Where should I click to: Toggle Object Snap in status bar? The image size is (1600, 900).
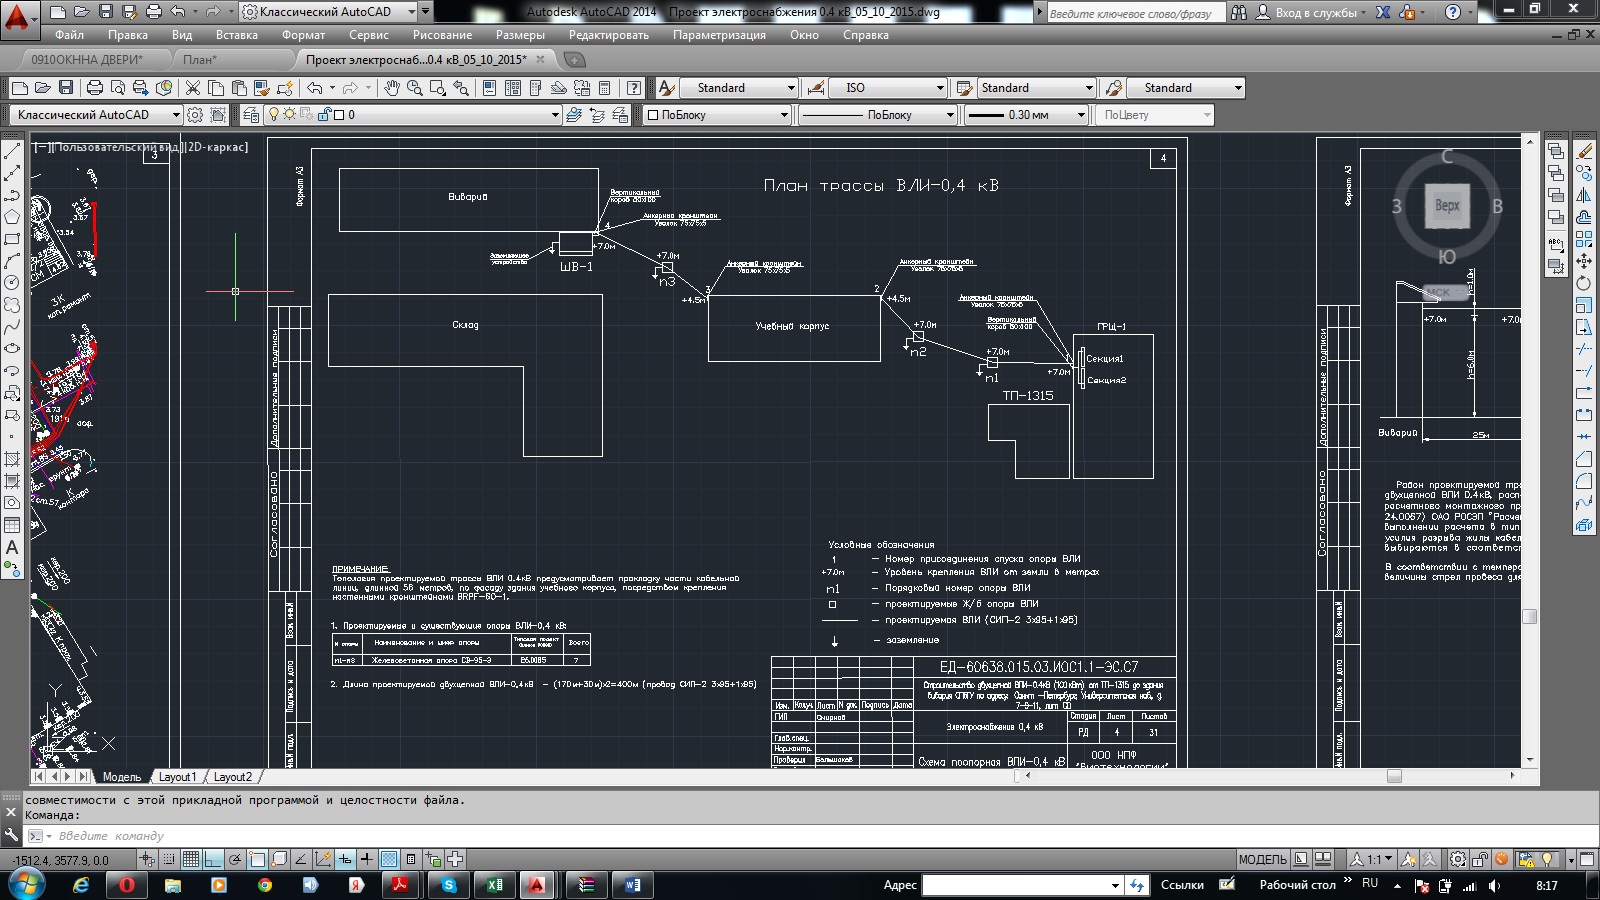(x=257, y=859)
